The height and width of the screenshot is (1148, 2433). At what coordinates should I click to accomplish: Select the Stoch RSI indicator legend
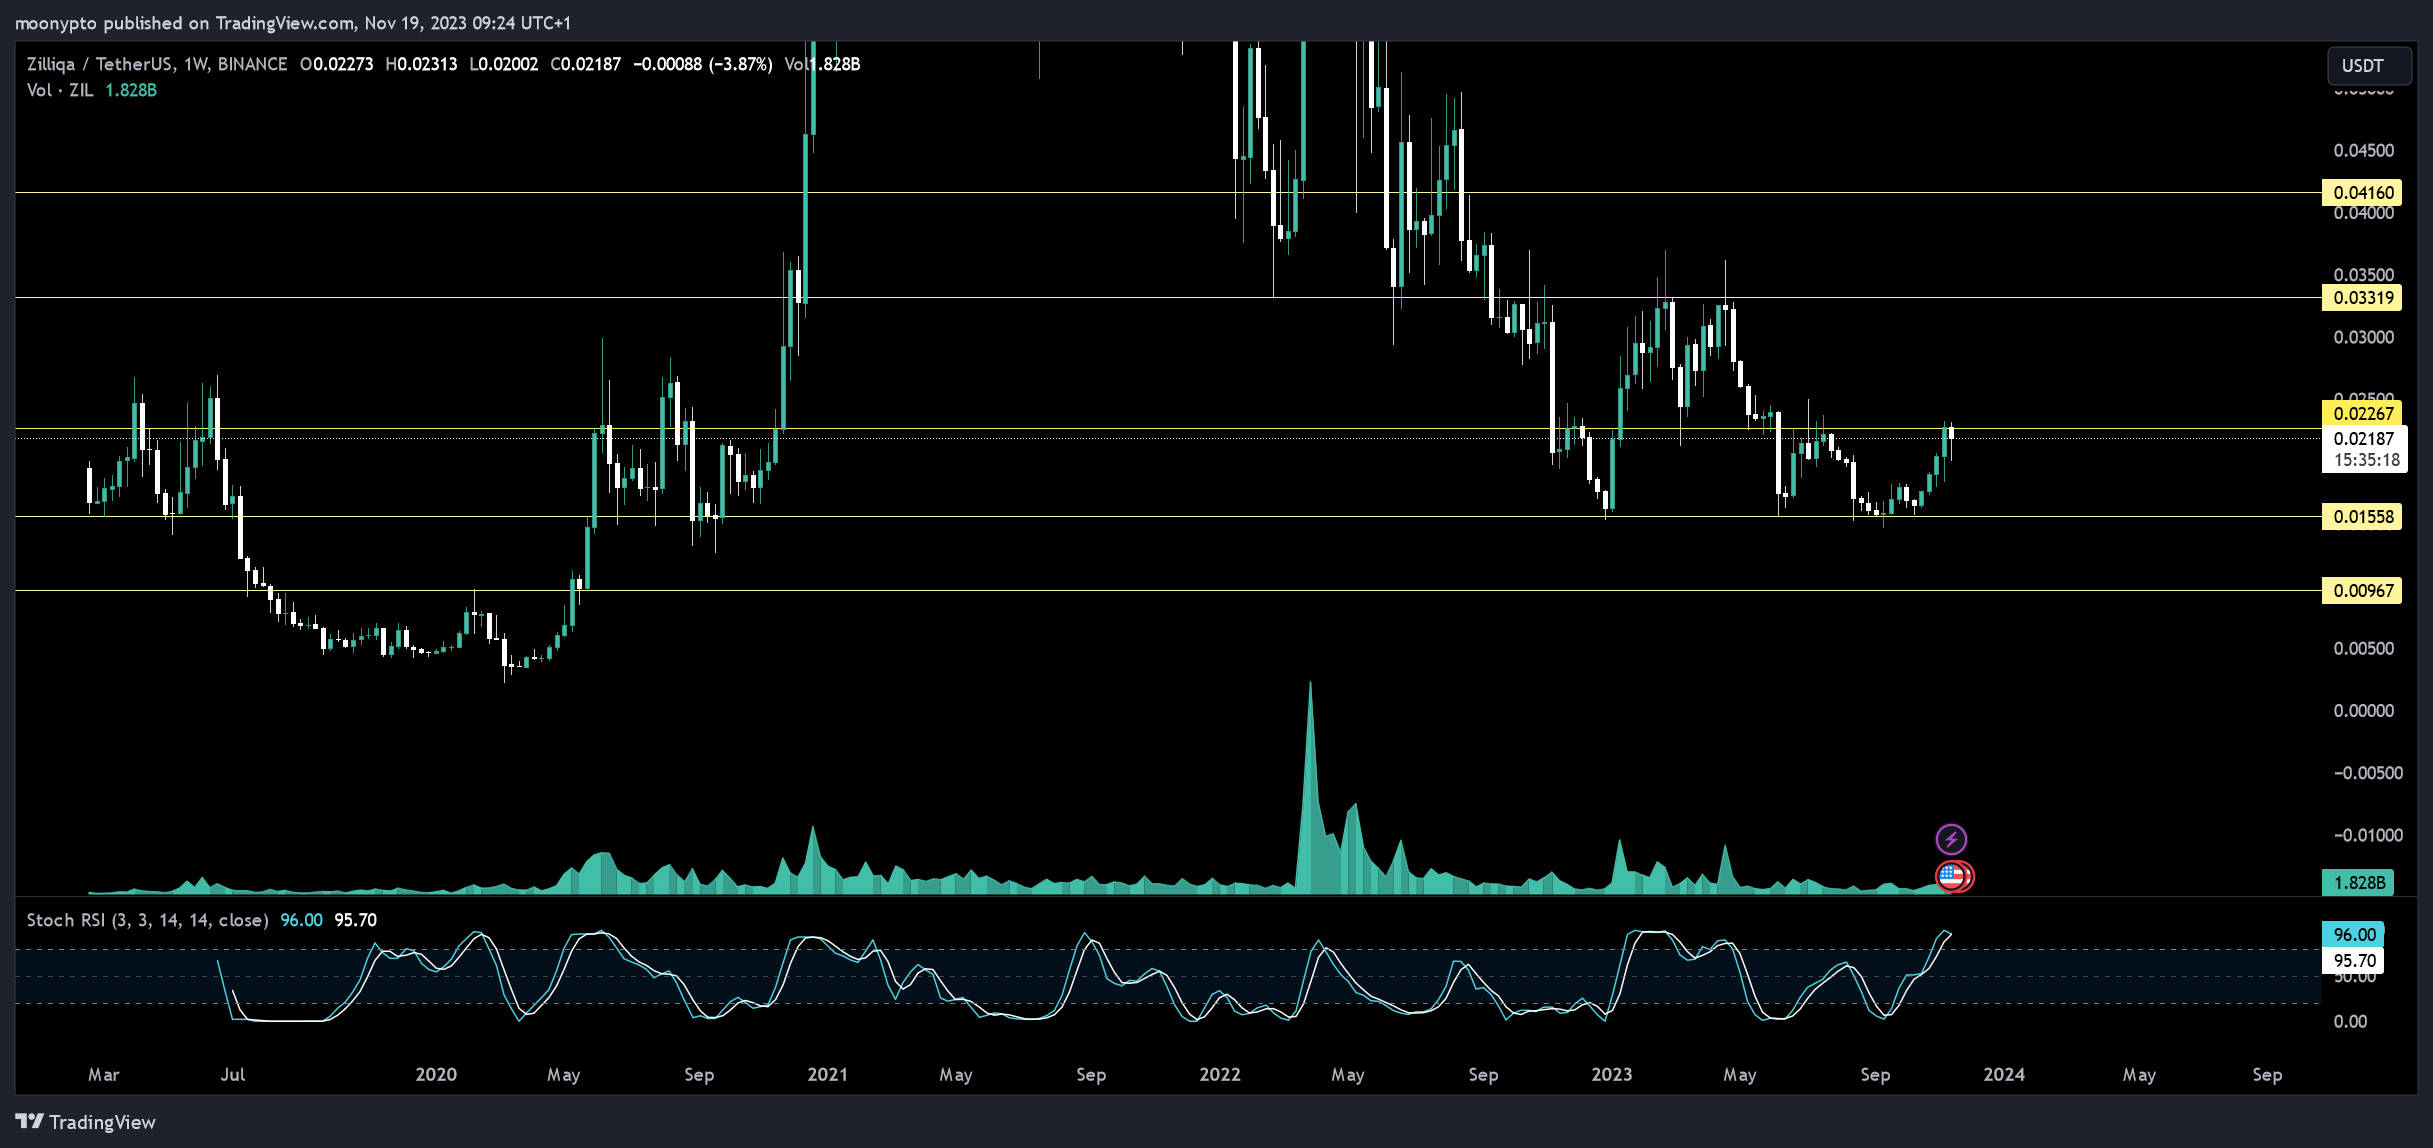147,920
